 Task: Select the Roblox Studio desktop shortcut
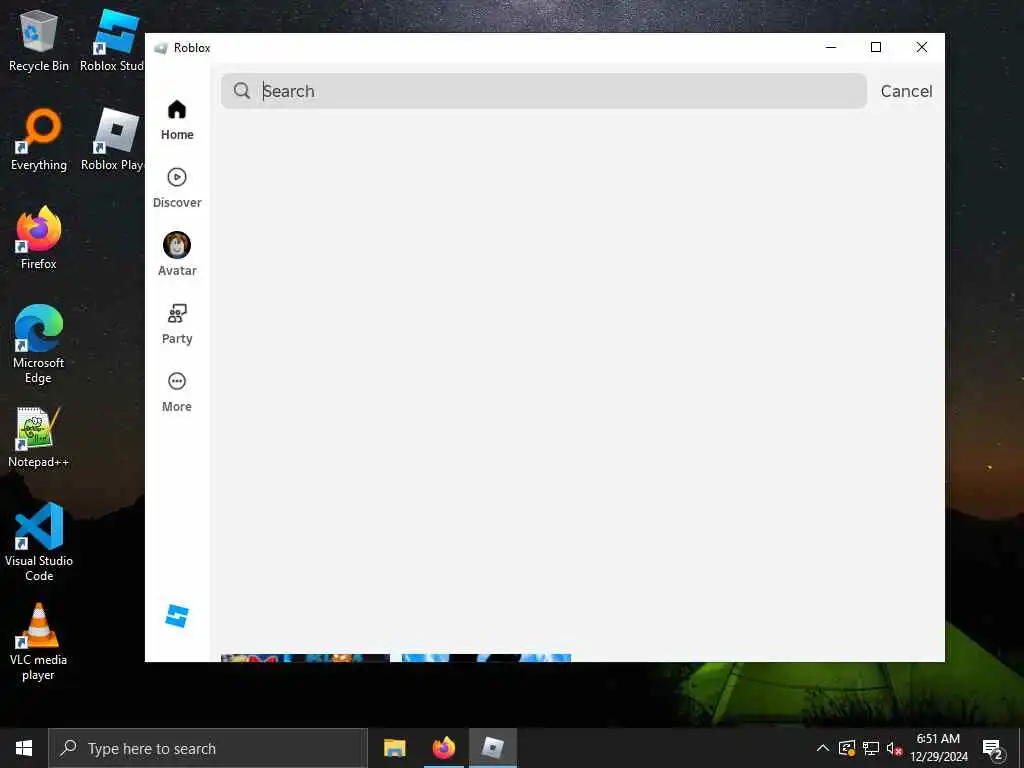click(x=112, y=41)
